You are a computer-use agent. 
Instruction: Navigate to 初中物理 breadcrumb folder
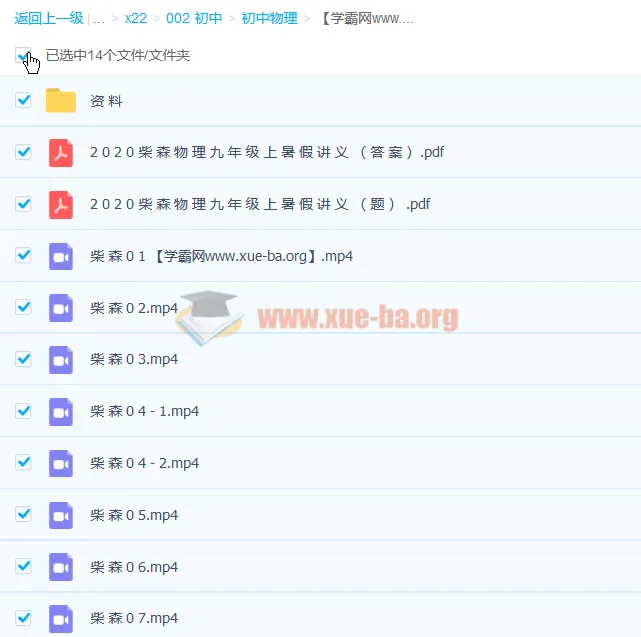(269, 18)
